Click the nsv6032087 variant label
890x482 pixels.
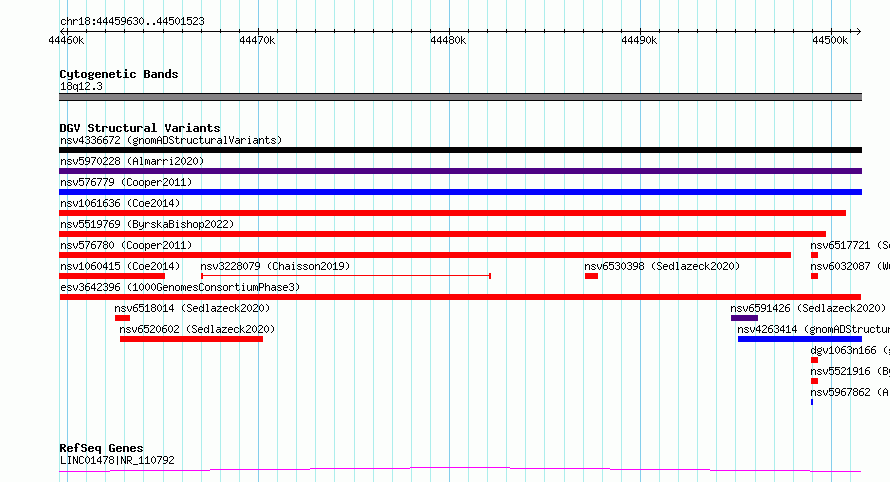850,266
